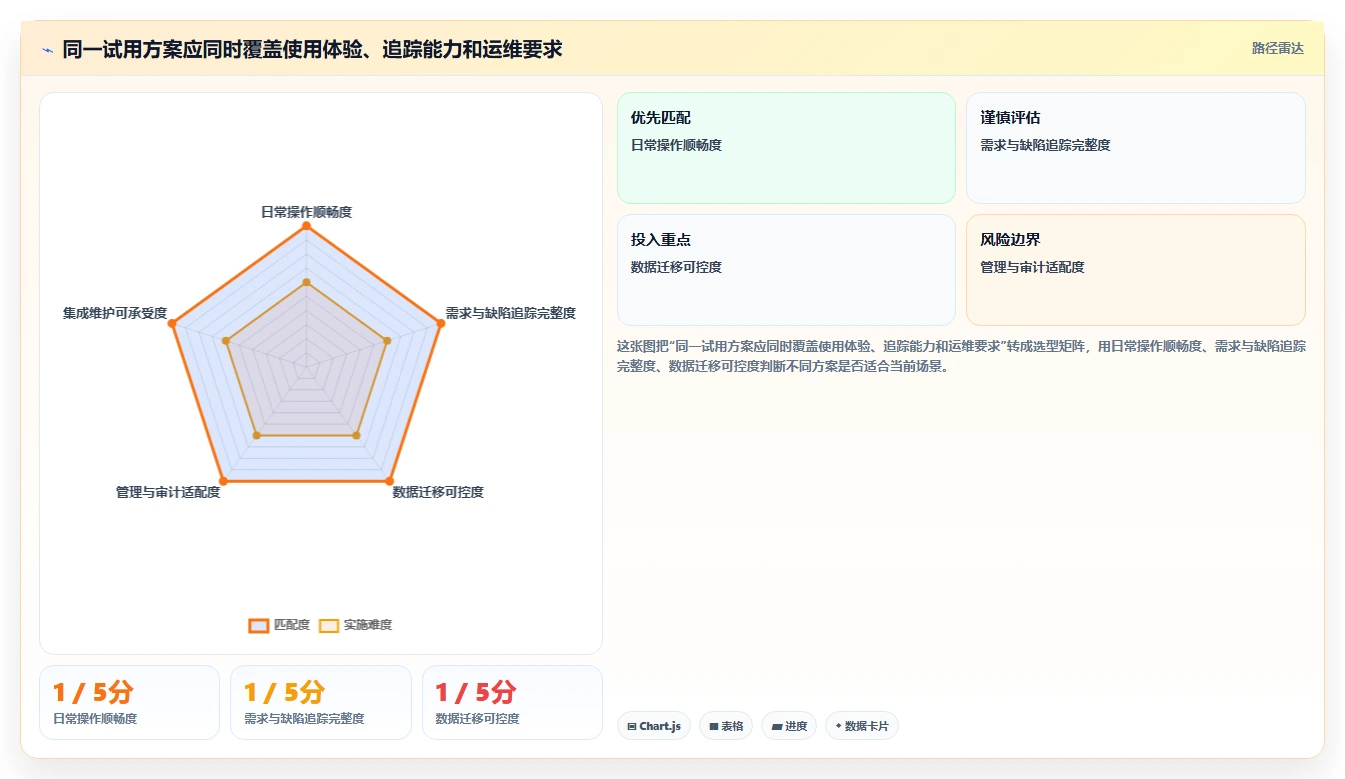The image size is (1345, 779).
Task: Open the green 优先匹配 card
Action: [x=786, y=148]
